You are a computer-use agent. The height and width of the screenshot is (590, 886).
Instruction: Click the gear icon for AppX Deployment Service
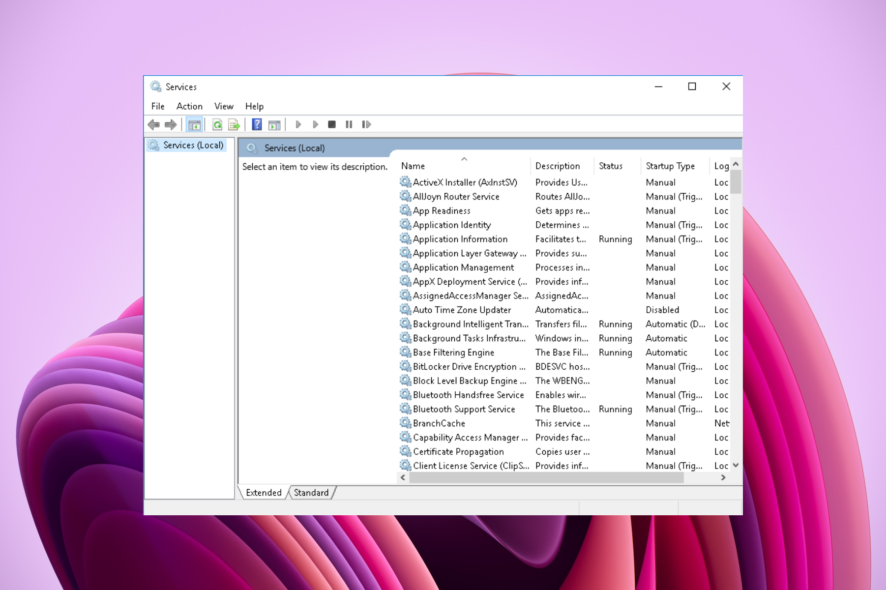(x=405, y=281)
